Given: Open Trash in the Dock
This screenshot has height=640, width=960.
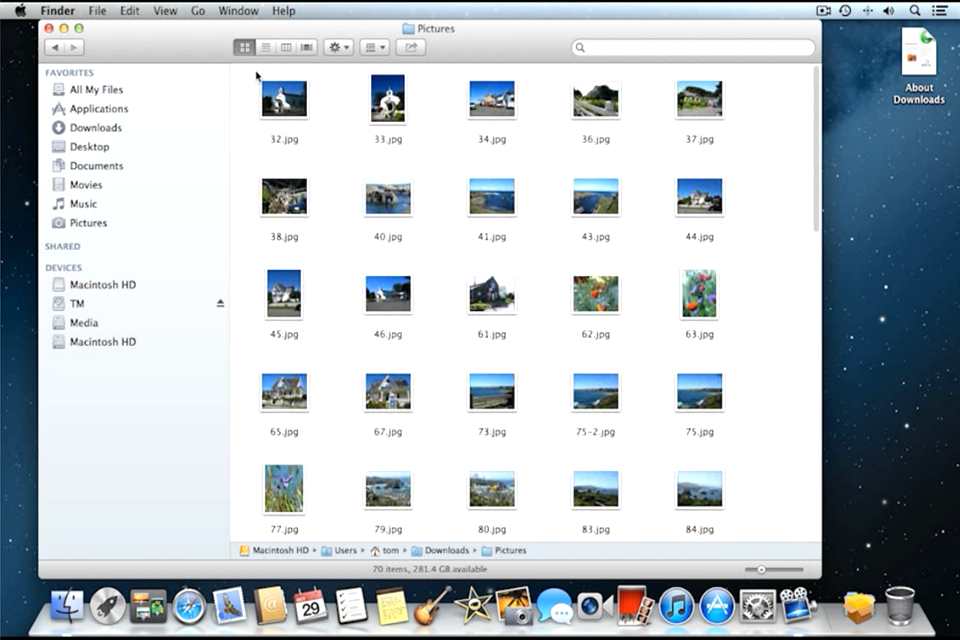Looking at the screenshot, I should tap(899, 606).
